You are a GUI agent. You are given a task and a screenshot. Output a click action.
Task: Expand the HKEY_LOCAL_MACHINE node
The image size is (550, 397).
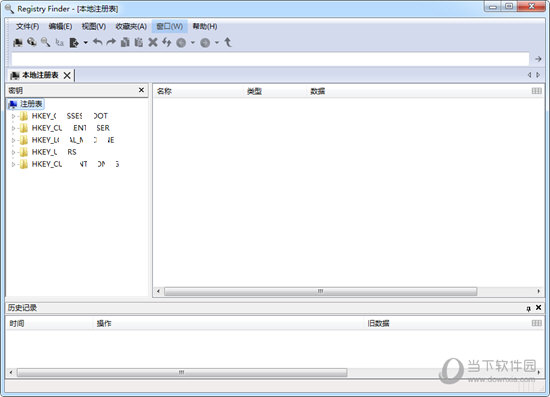[13, 140]
